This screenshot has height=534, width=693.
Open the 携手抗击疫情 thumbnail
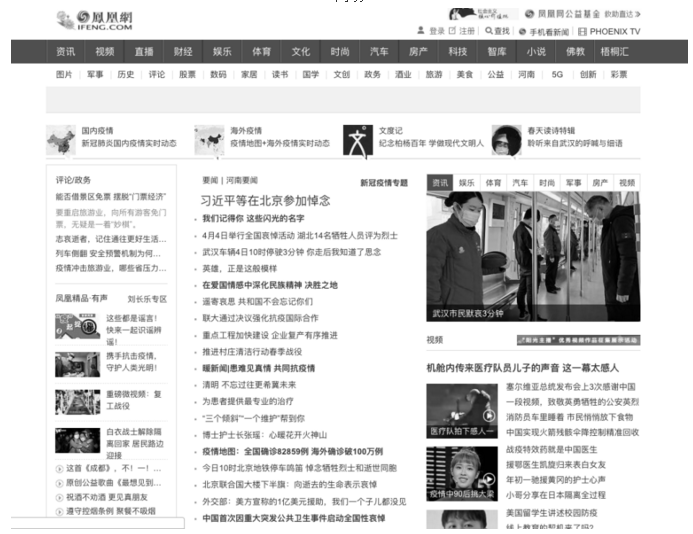(x=78, y=364)
